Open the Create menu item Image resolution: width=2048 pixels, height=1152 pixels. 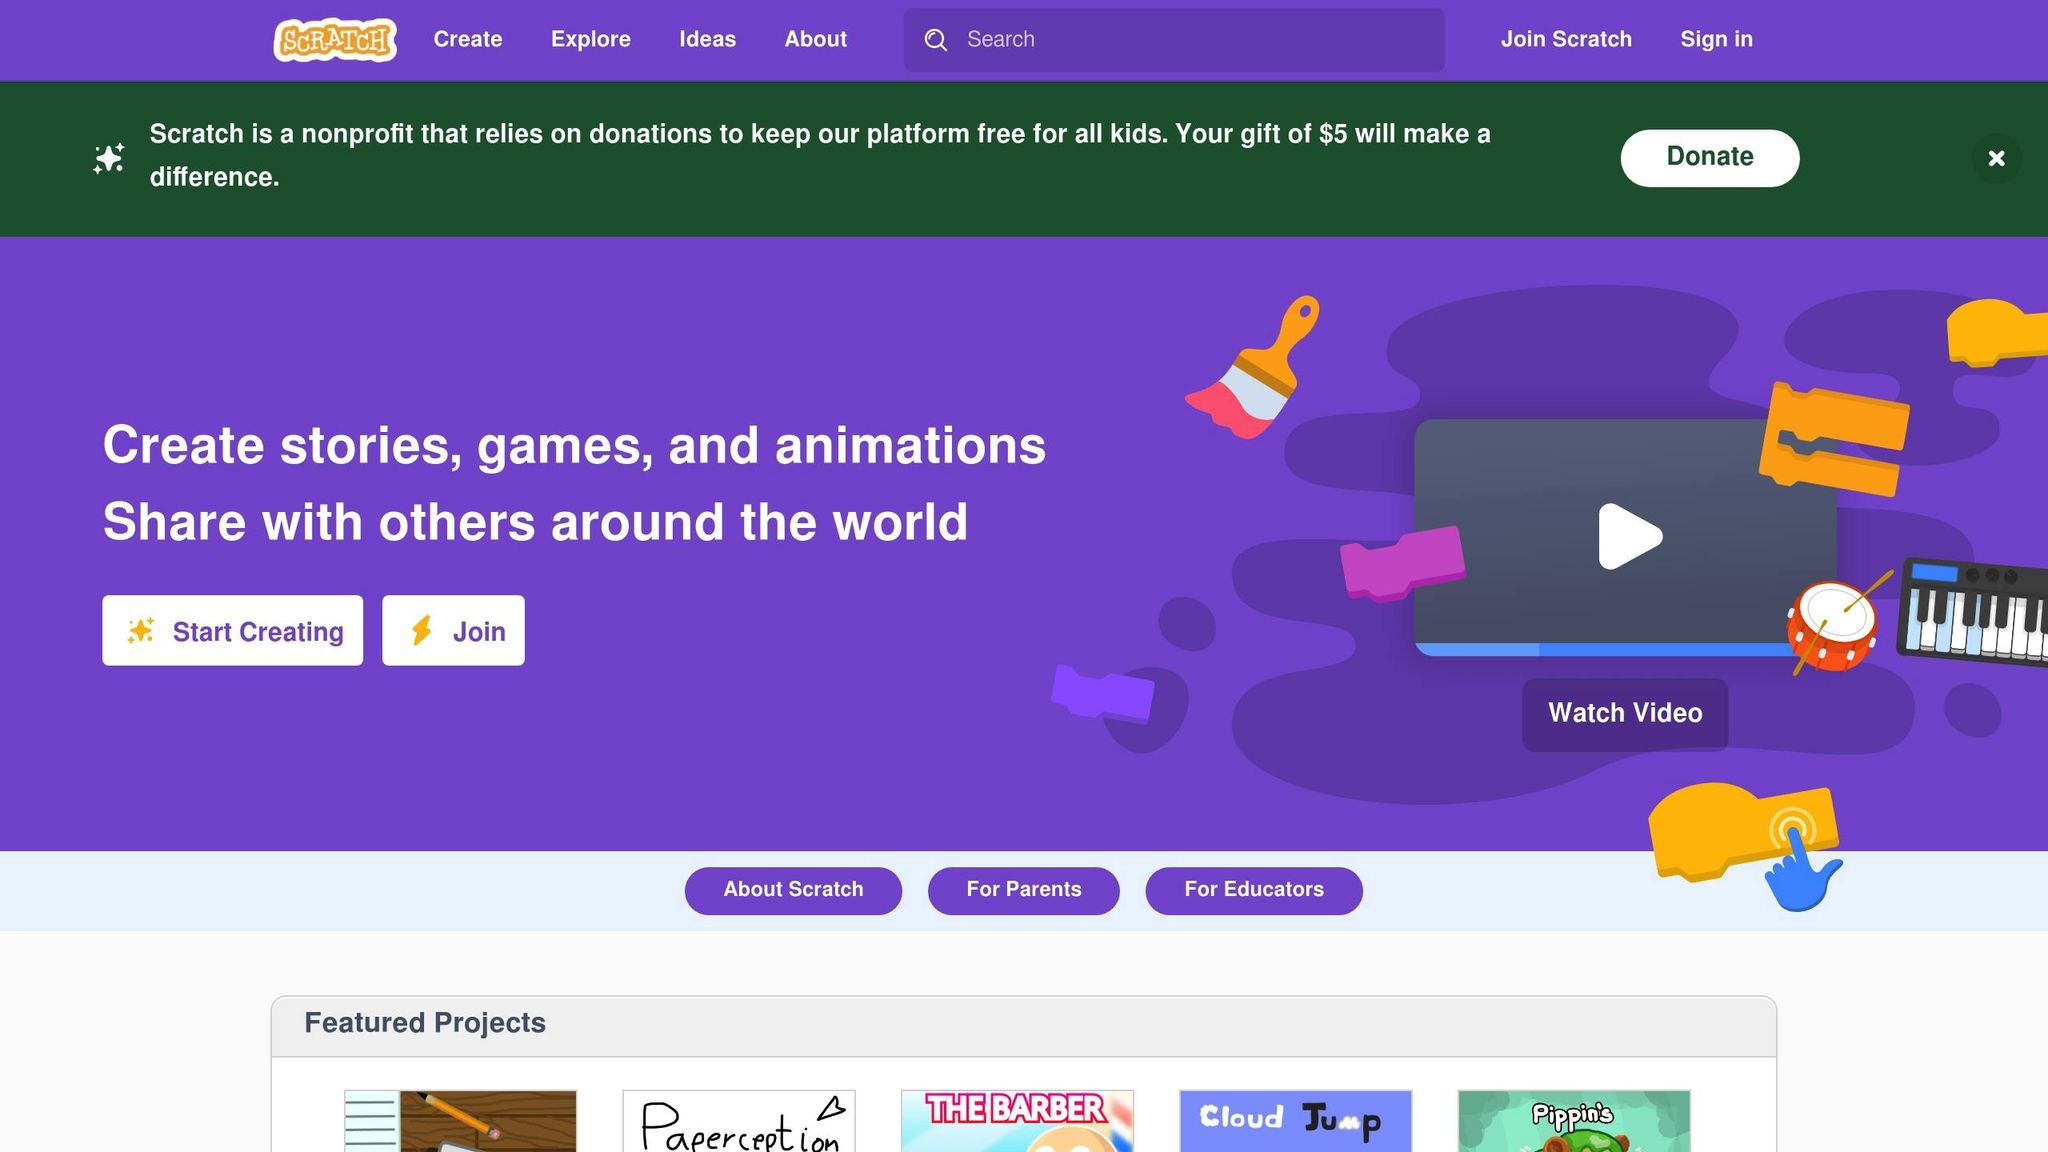point(468,40)
